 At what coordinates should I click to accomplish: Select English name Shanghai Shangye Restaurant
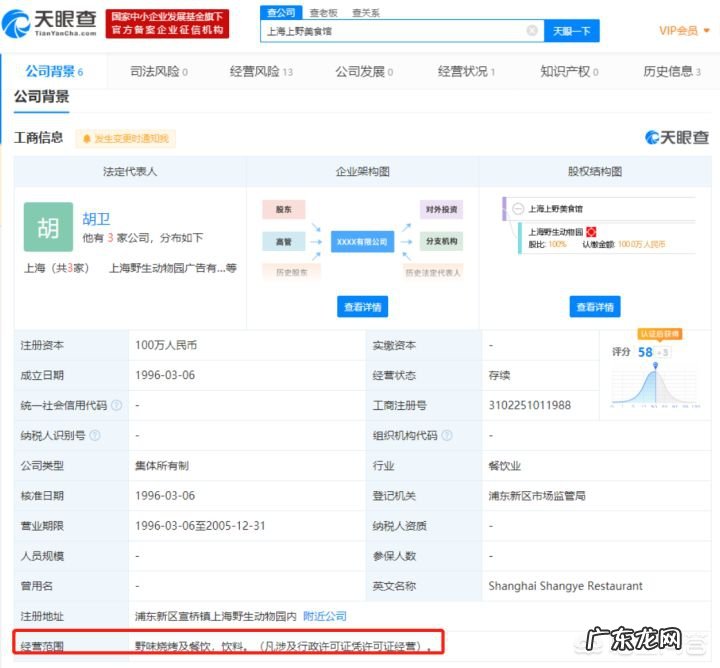pos(565,586)
